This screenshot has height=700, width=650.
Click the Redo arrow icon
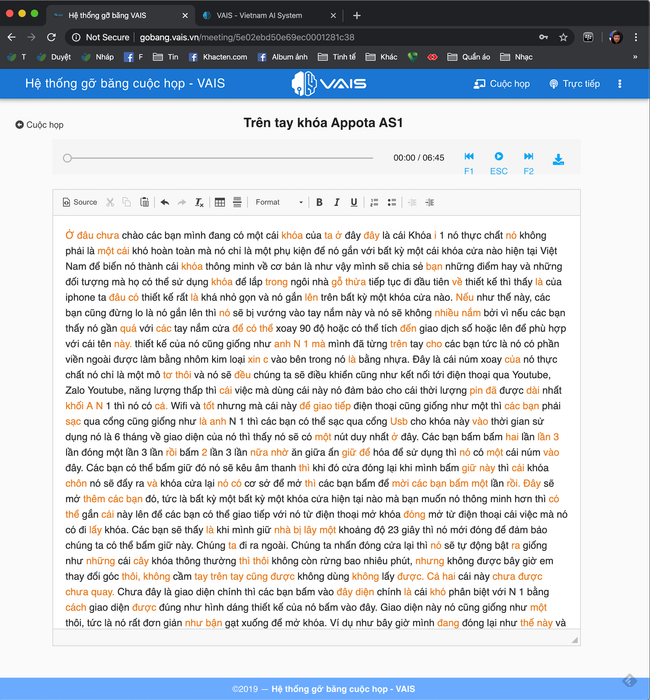[x=182, y=202]
